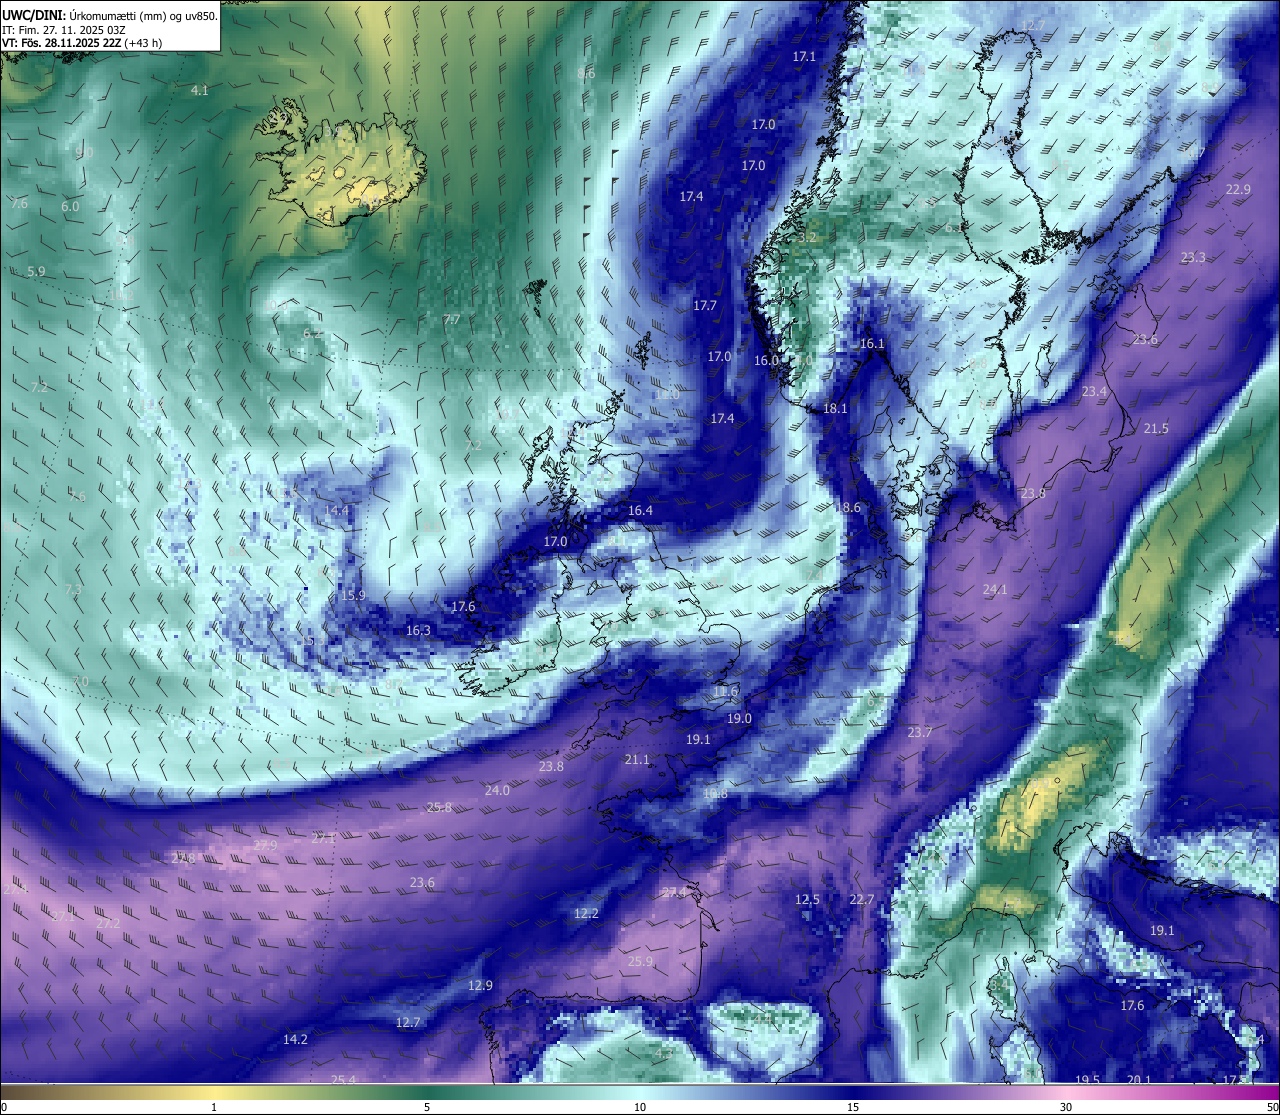The width and height of the screenshot is (1280, 1115).
Task: Select the 19.0 value label
Action: click(x=739, y=719)
